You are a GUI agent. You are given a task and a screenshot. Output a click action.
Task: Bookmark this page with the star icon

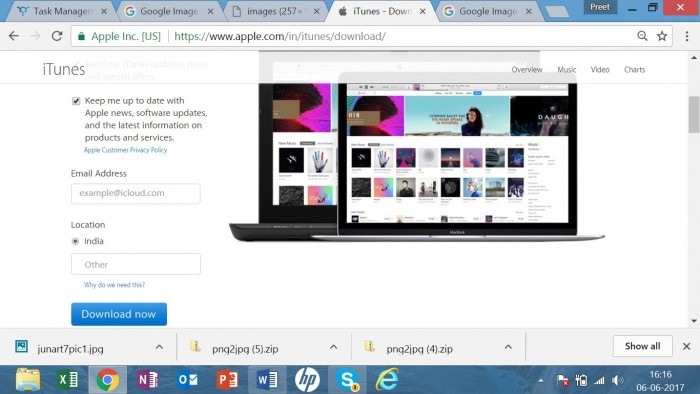click(662, 36)
